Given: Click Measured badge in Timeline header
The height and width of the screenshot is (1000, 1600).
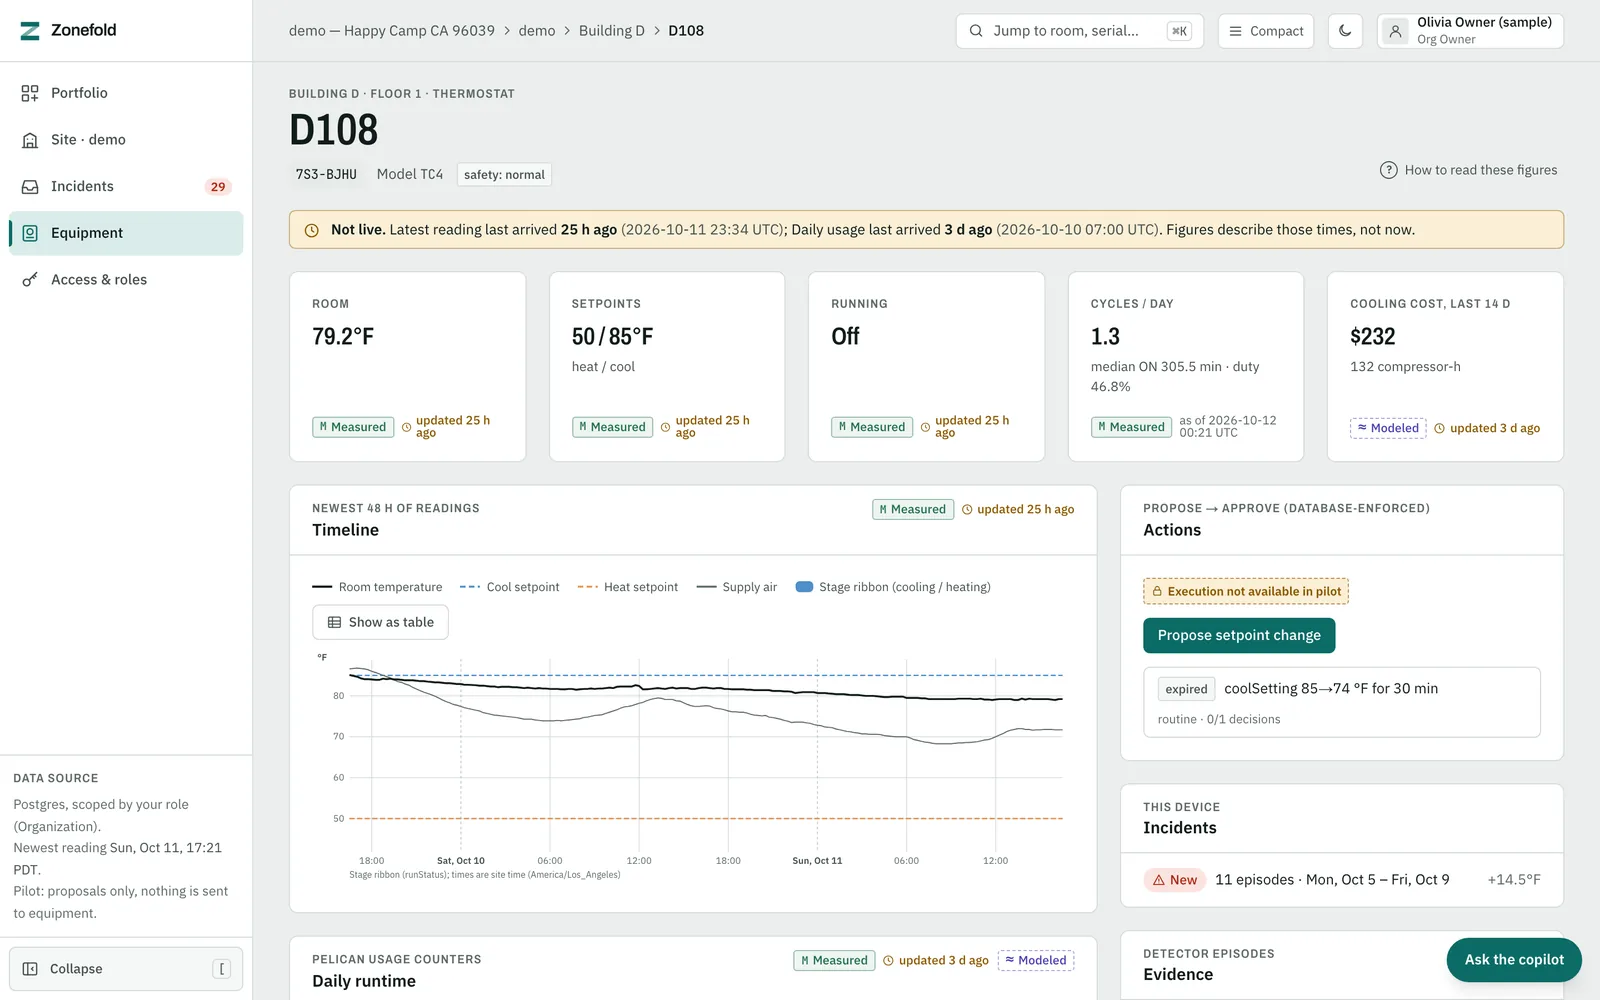Looking at the screenshot, I should 913,510.
